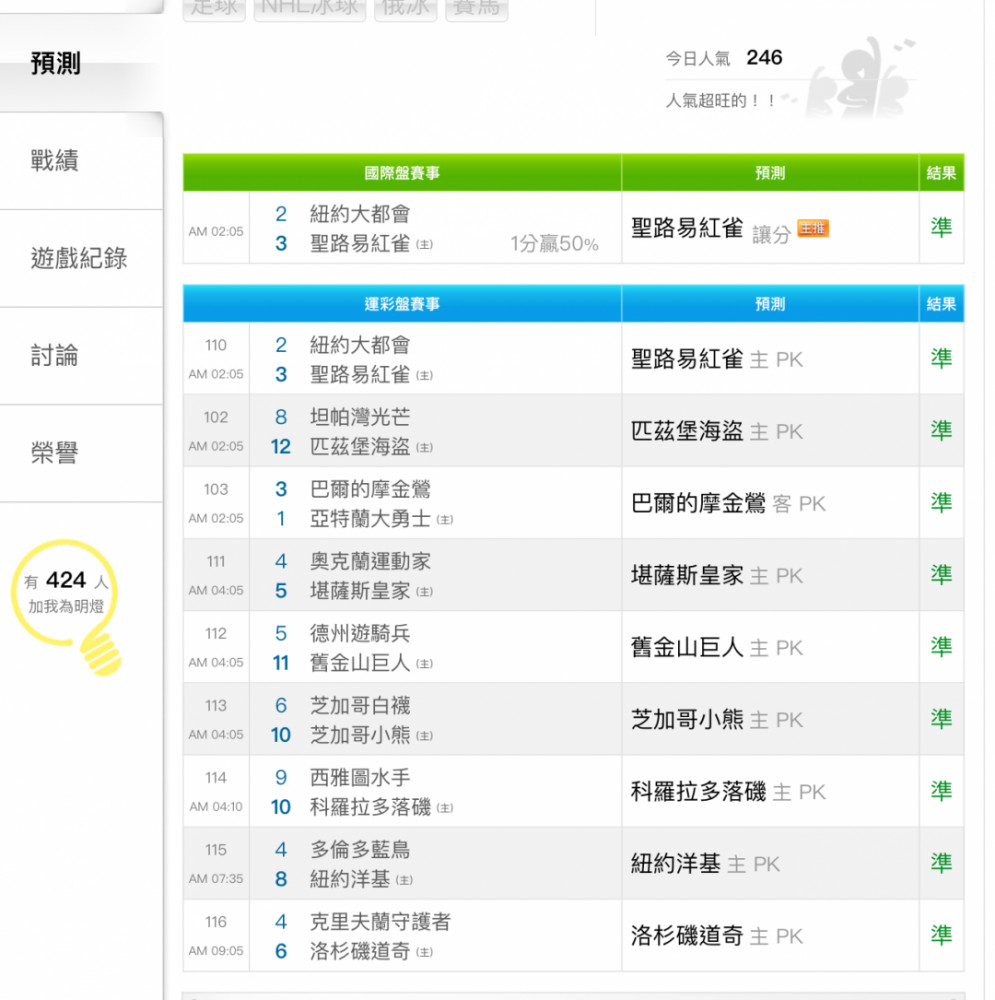This screenshot has height=1000, width=995.
Task: Click the 結果 column header in blue table
Action: [x=941, y=304]
